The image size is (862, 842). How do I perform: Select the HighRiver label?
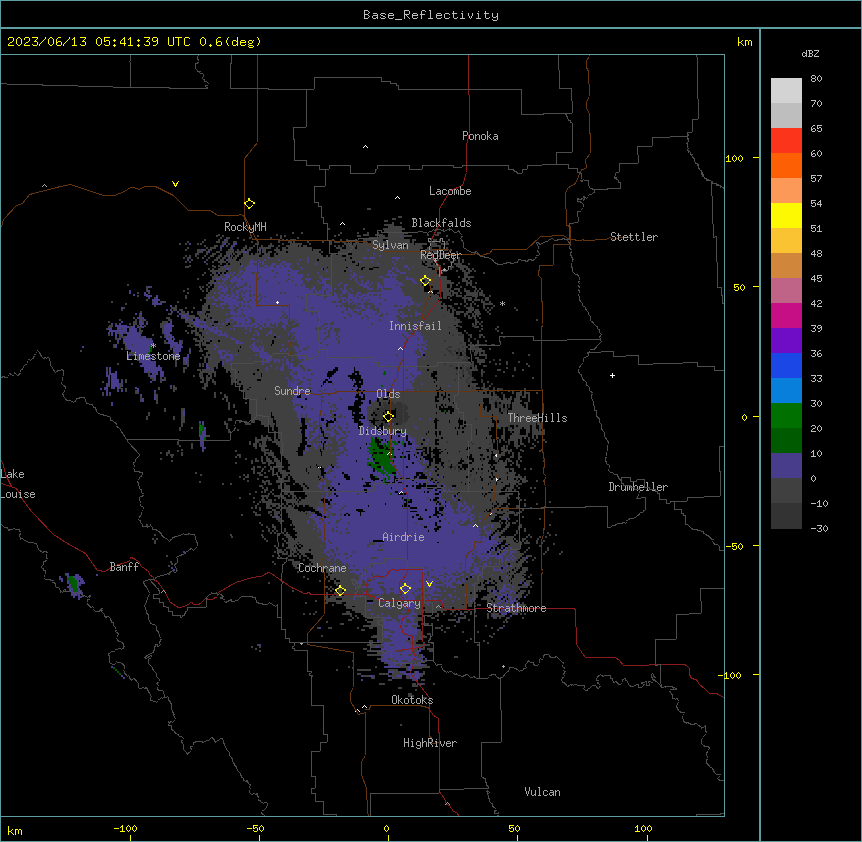point(430,743)
